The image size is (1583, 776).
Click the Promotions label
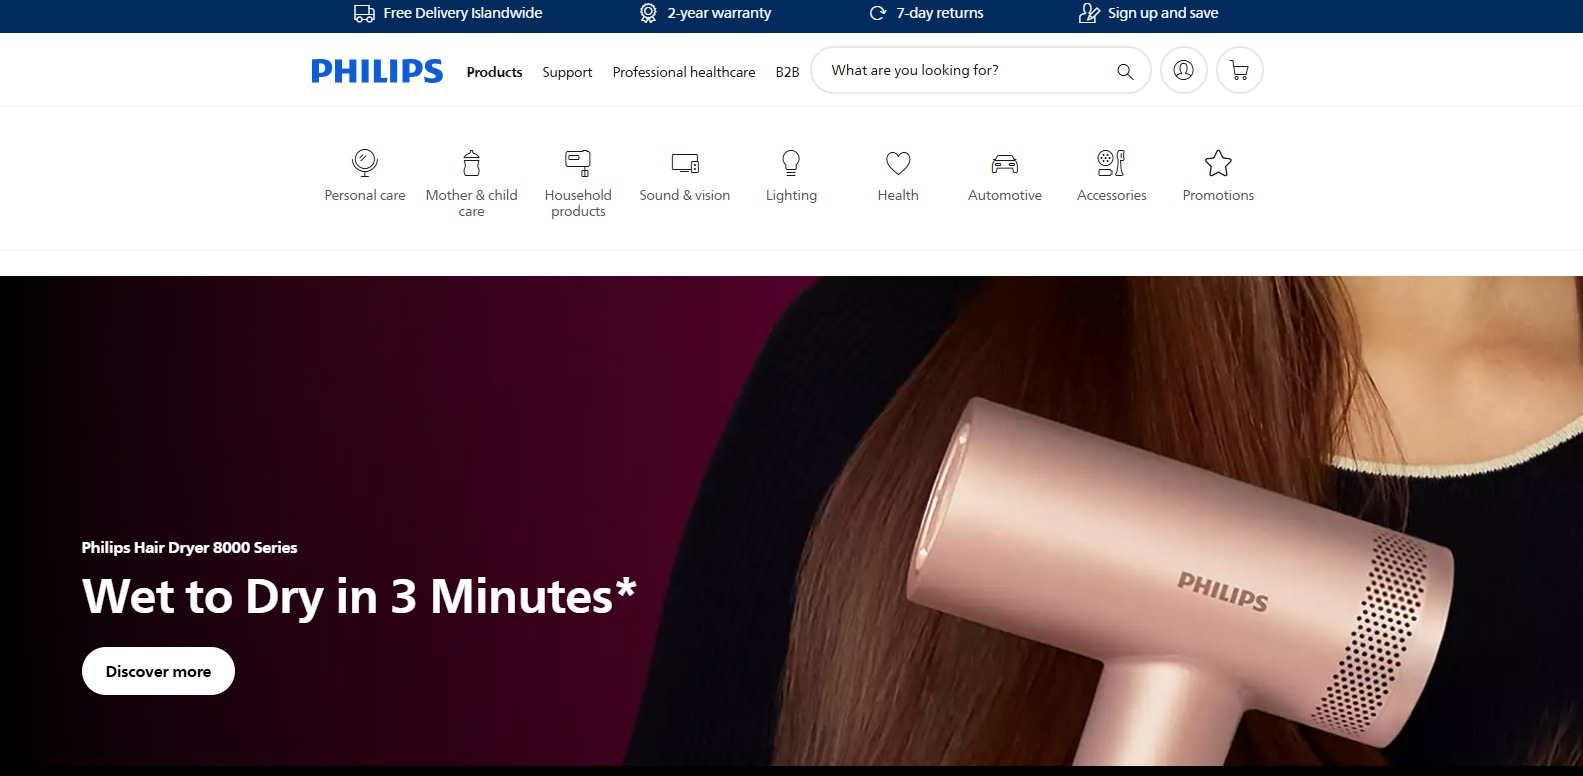tap(1218, 195)
